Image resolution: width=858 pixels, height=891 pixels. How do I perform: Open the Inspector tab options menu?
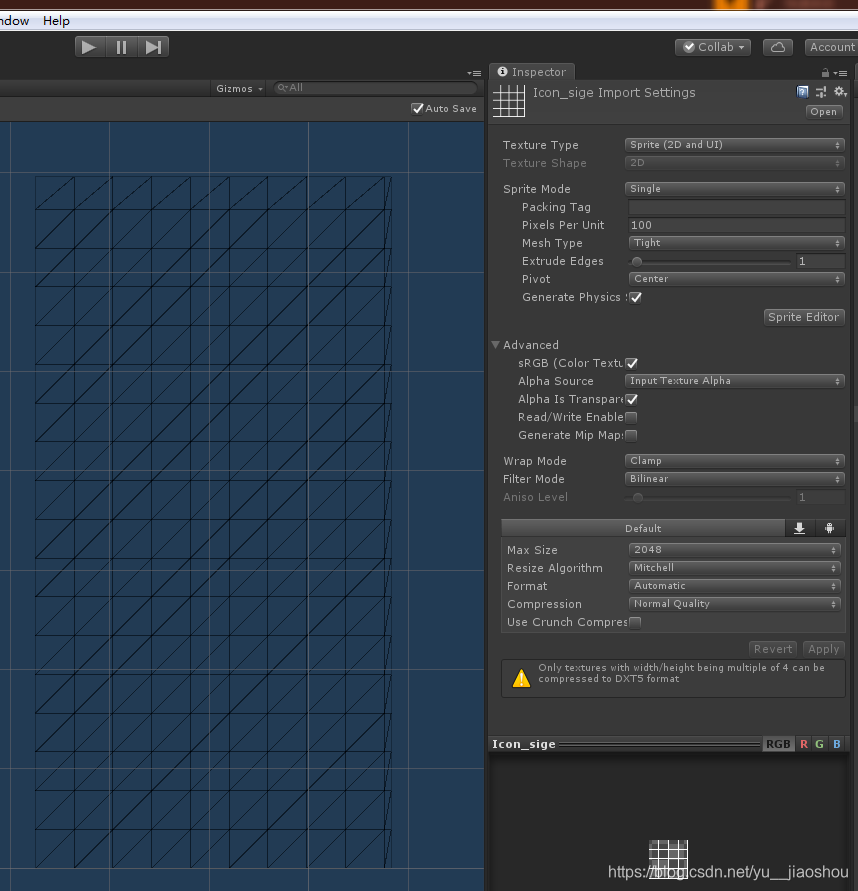tap(840, 73)
